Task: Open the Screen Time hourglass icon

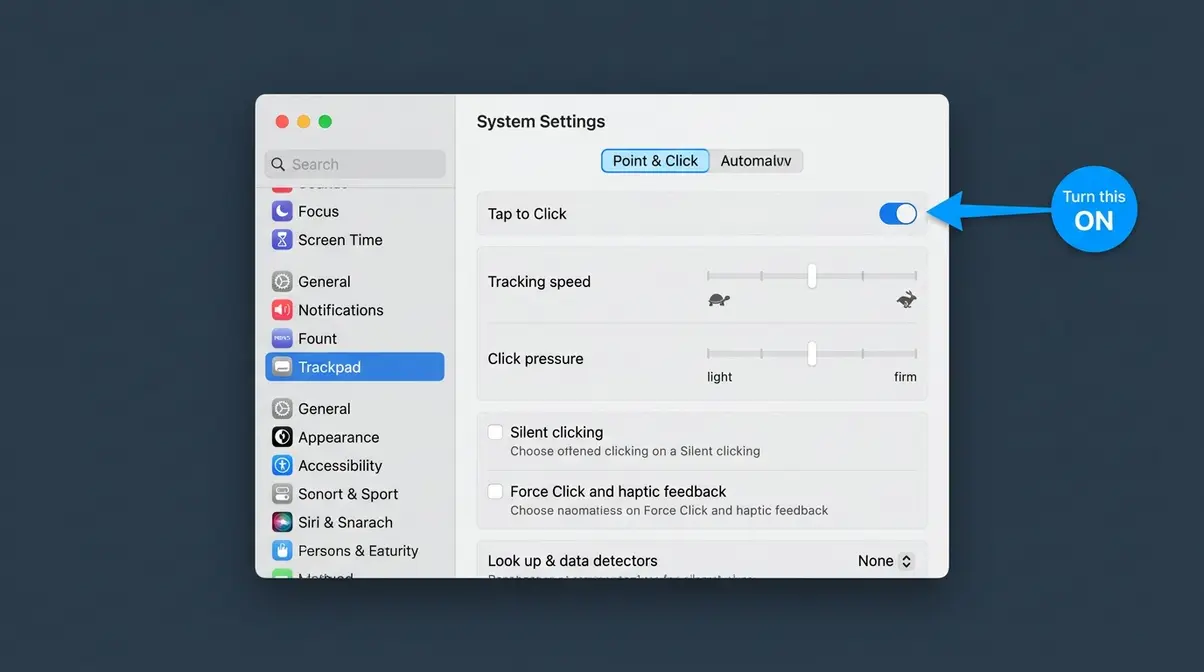Action: click(x=282, y=240)
